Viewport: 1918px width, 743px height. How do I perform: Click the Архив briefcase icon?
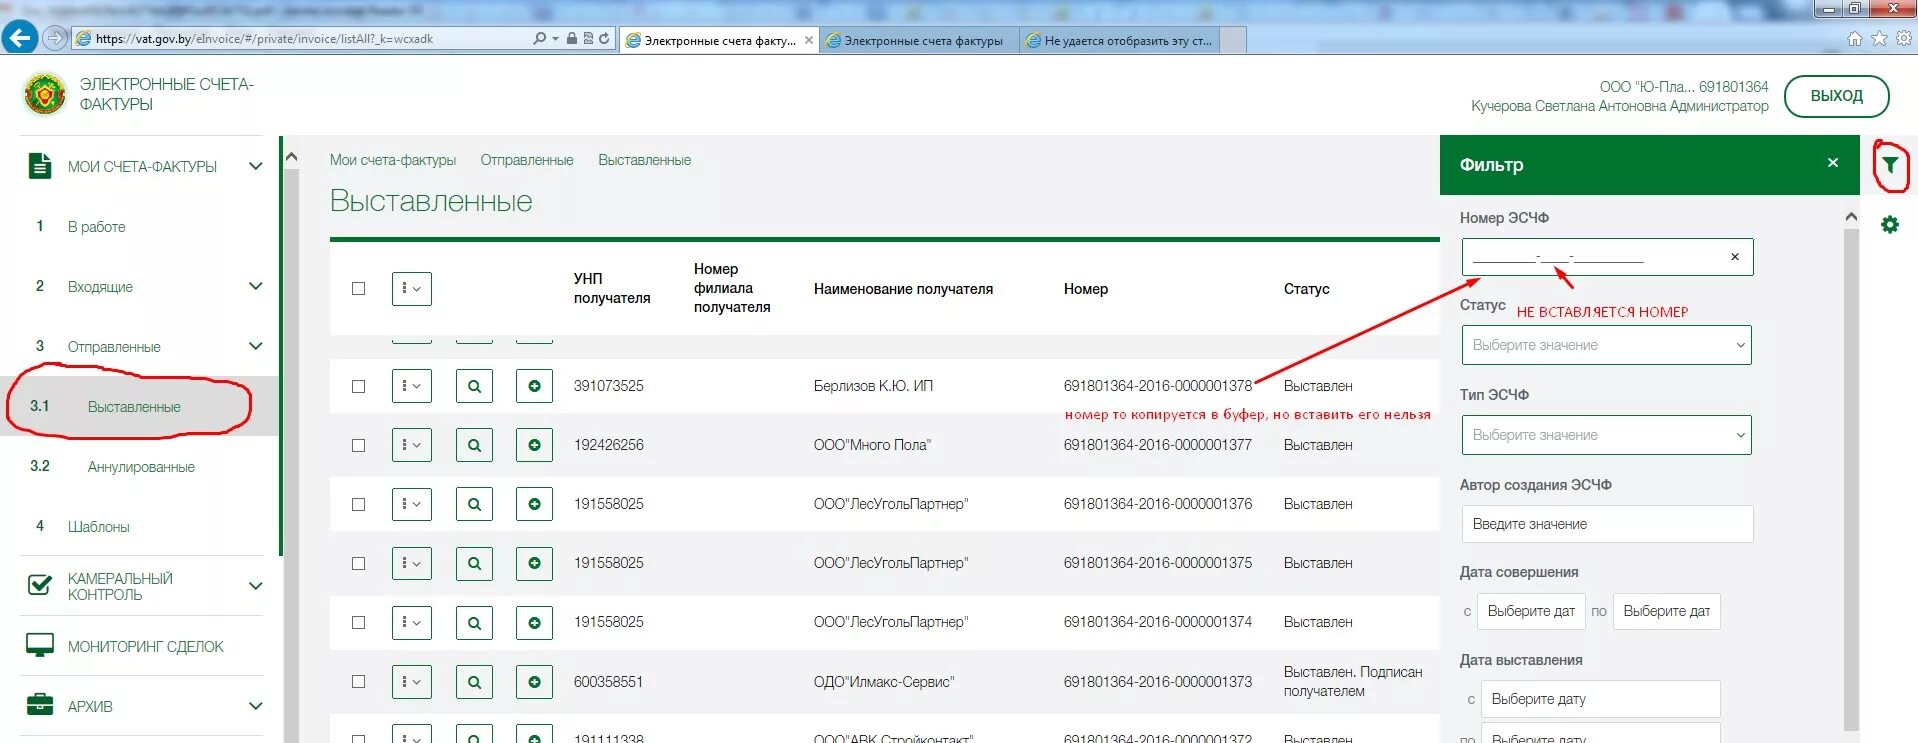click(40, 705)
